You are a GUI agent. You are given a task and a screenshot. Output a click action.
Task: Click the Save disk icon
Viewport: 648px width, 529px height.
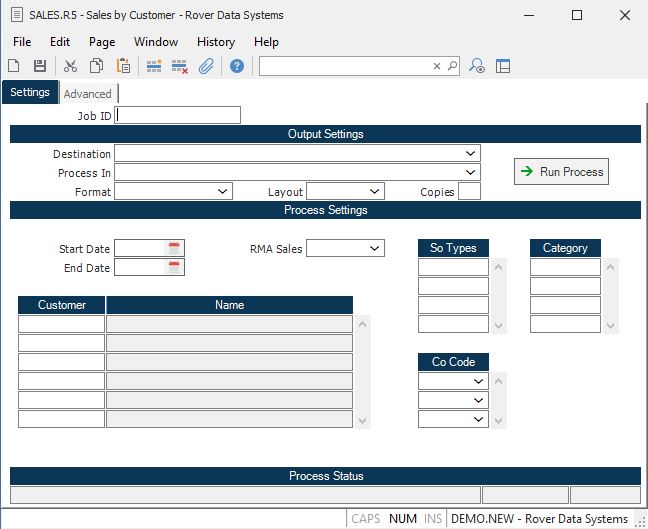[x=40, y=66]
